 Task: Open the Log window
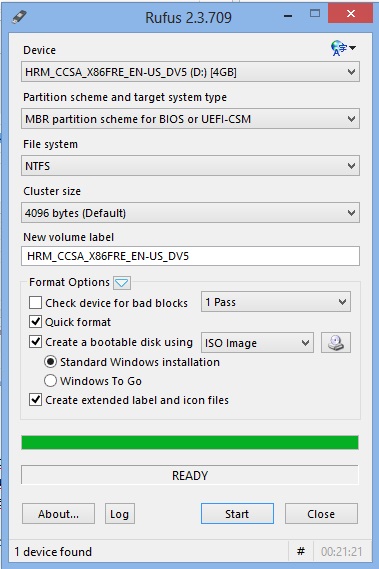119,513
